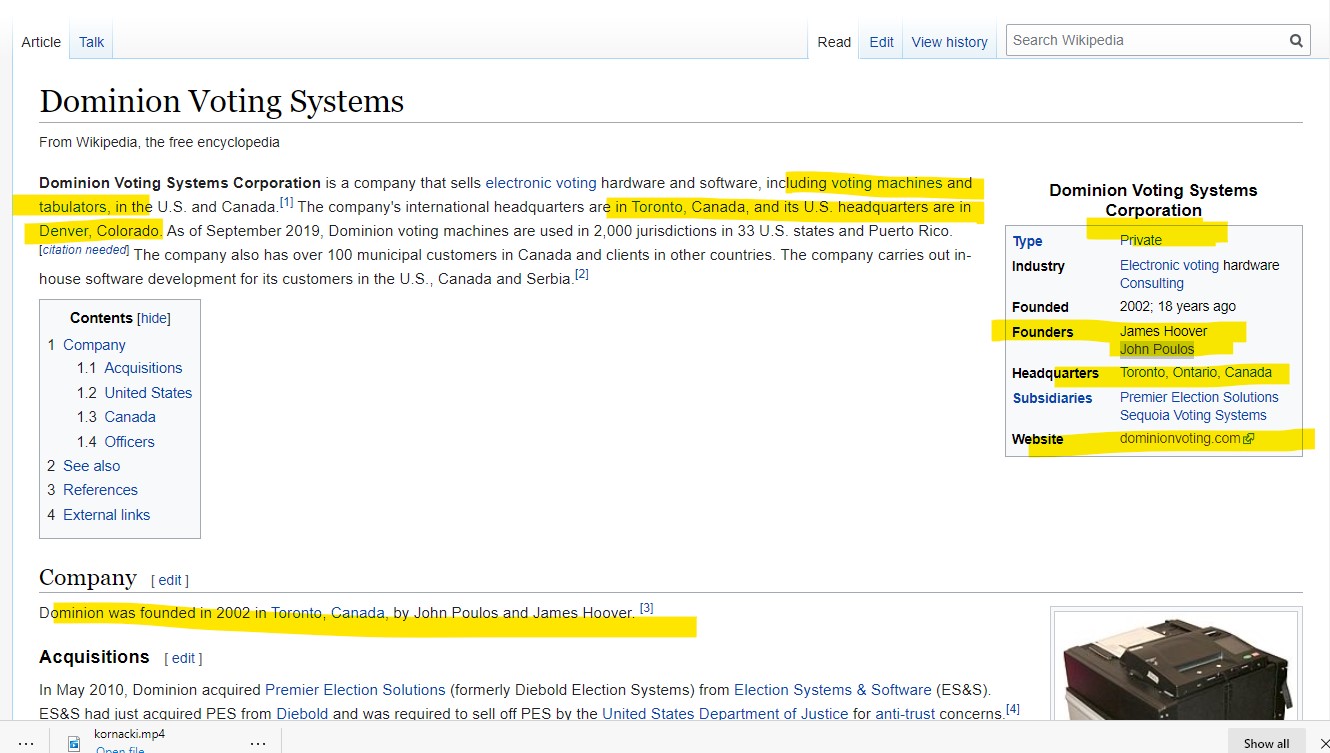
Task: Click the kornacki.mp4 file icon in downloads bar
Action: pos(74,743)
